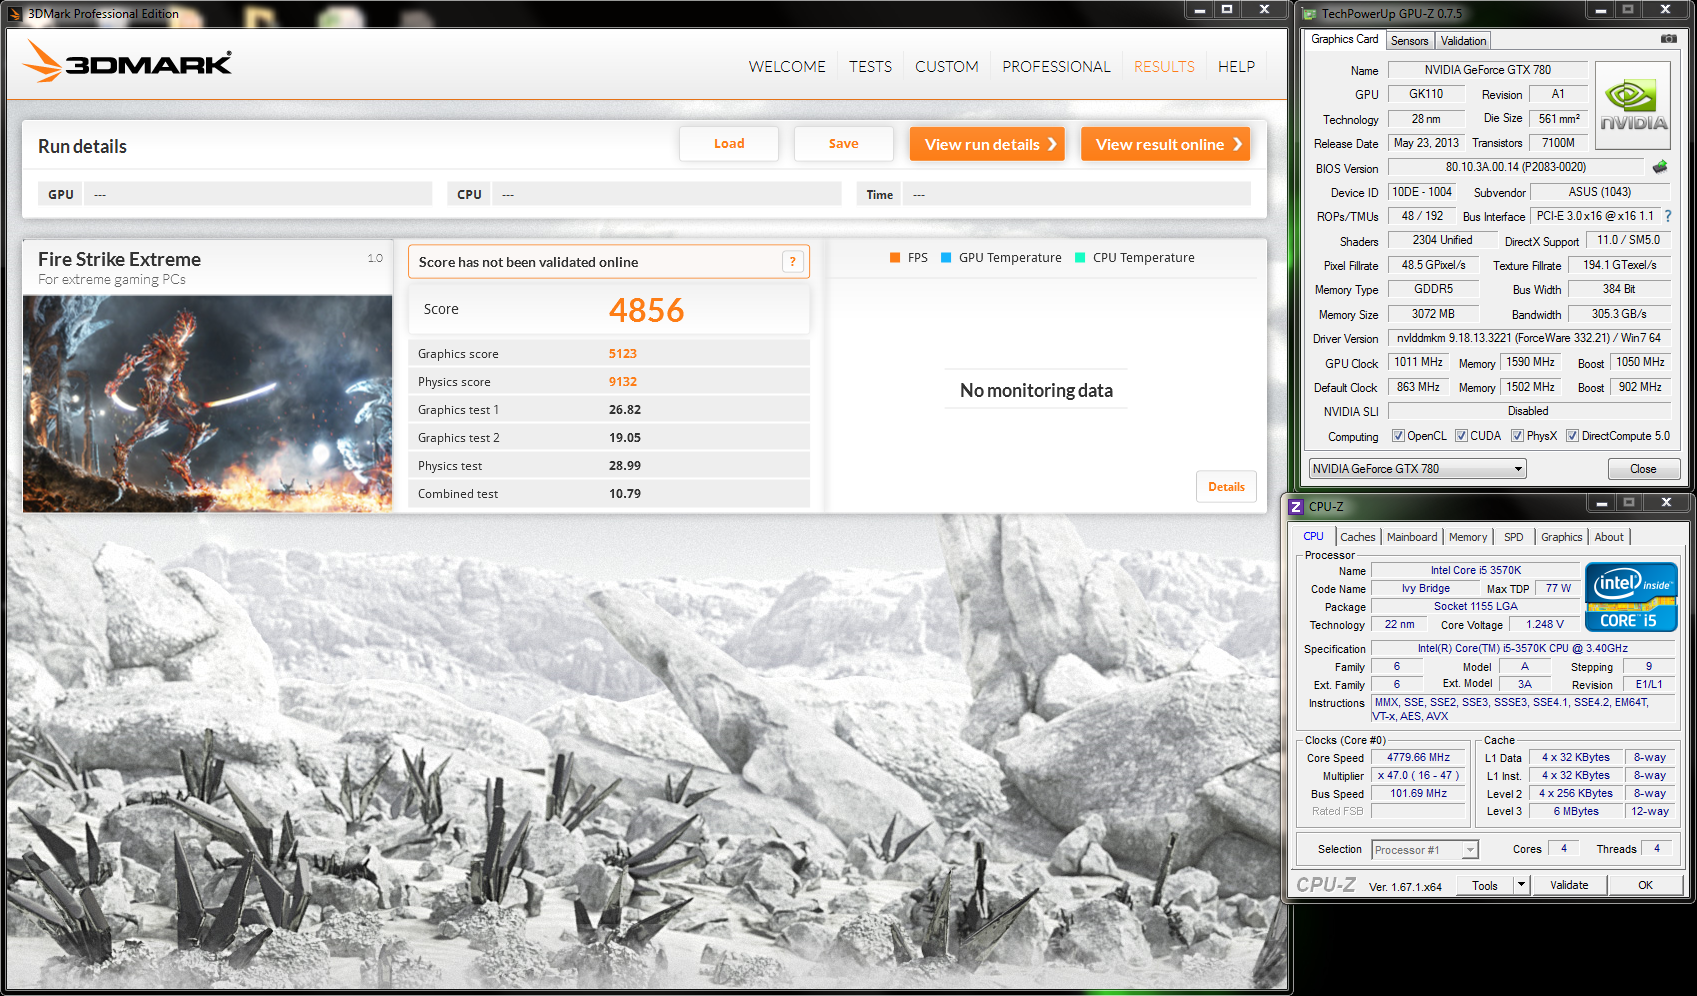Click the Details button
The width and height of the screenshot is (1697, 996).
1226,487
